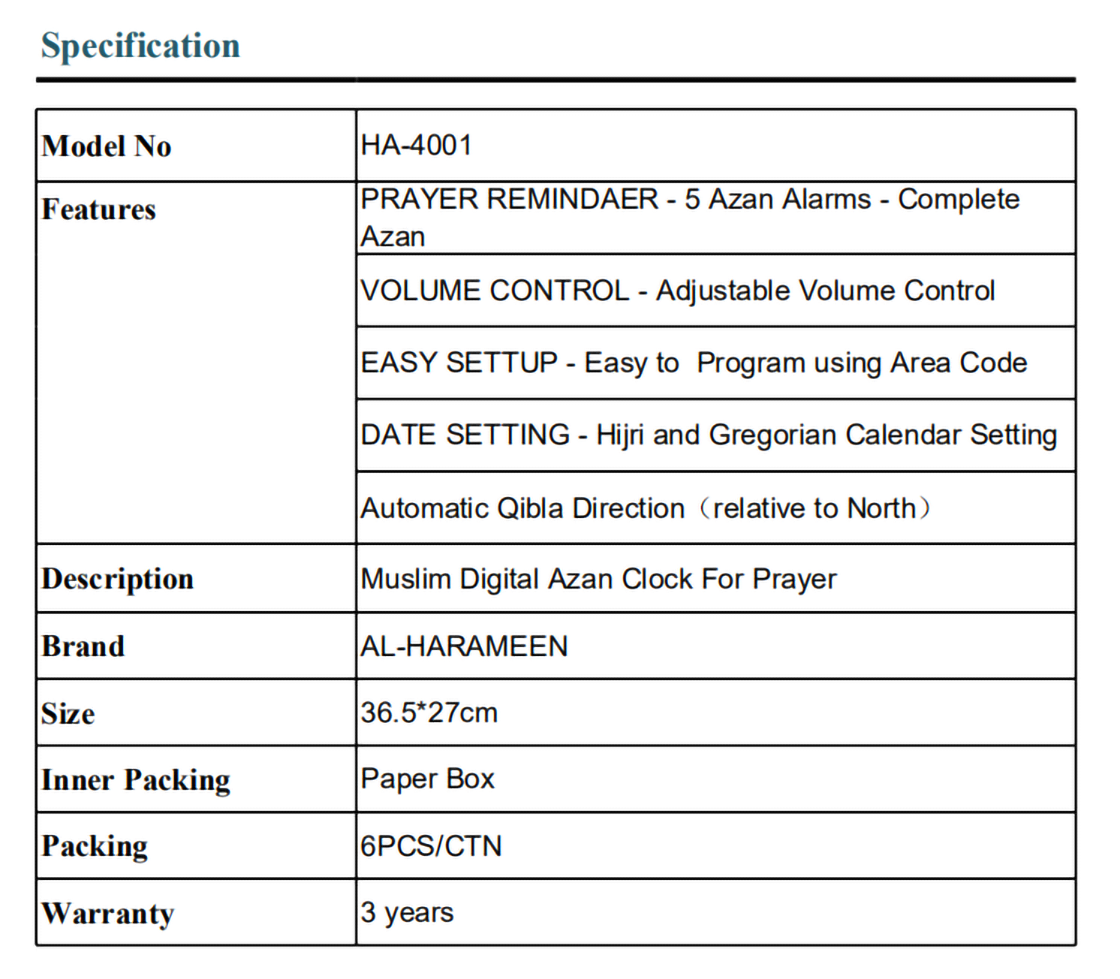
Task: Click the PRAYER REMINDAER feature text
Action: pos(689,217)
